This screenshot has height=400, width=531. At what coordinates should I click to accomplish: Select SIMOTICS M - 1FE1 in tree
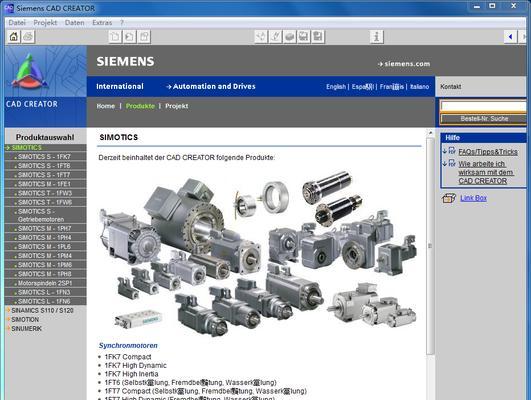(44, 184)
